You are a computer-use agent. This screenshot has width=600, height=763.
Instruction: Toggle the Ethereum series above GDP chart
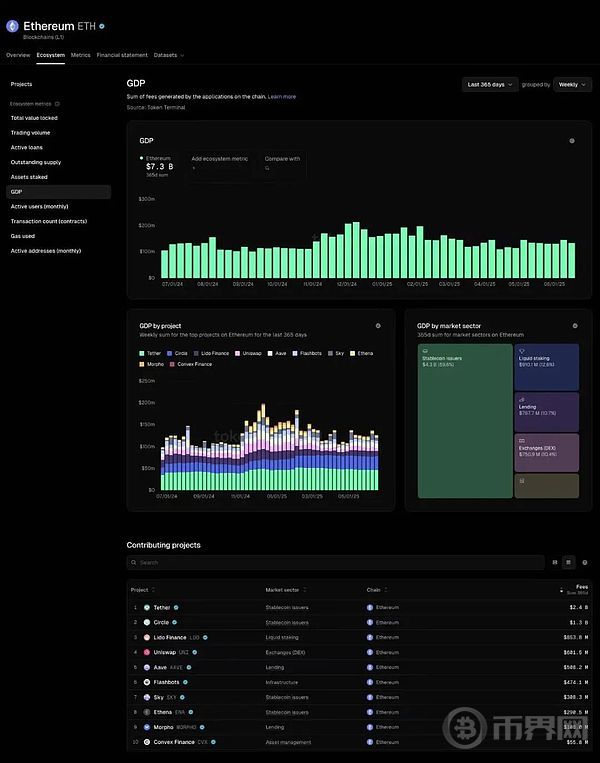(x=157, y=166)
